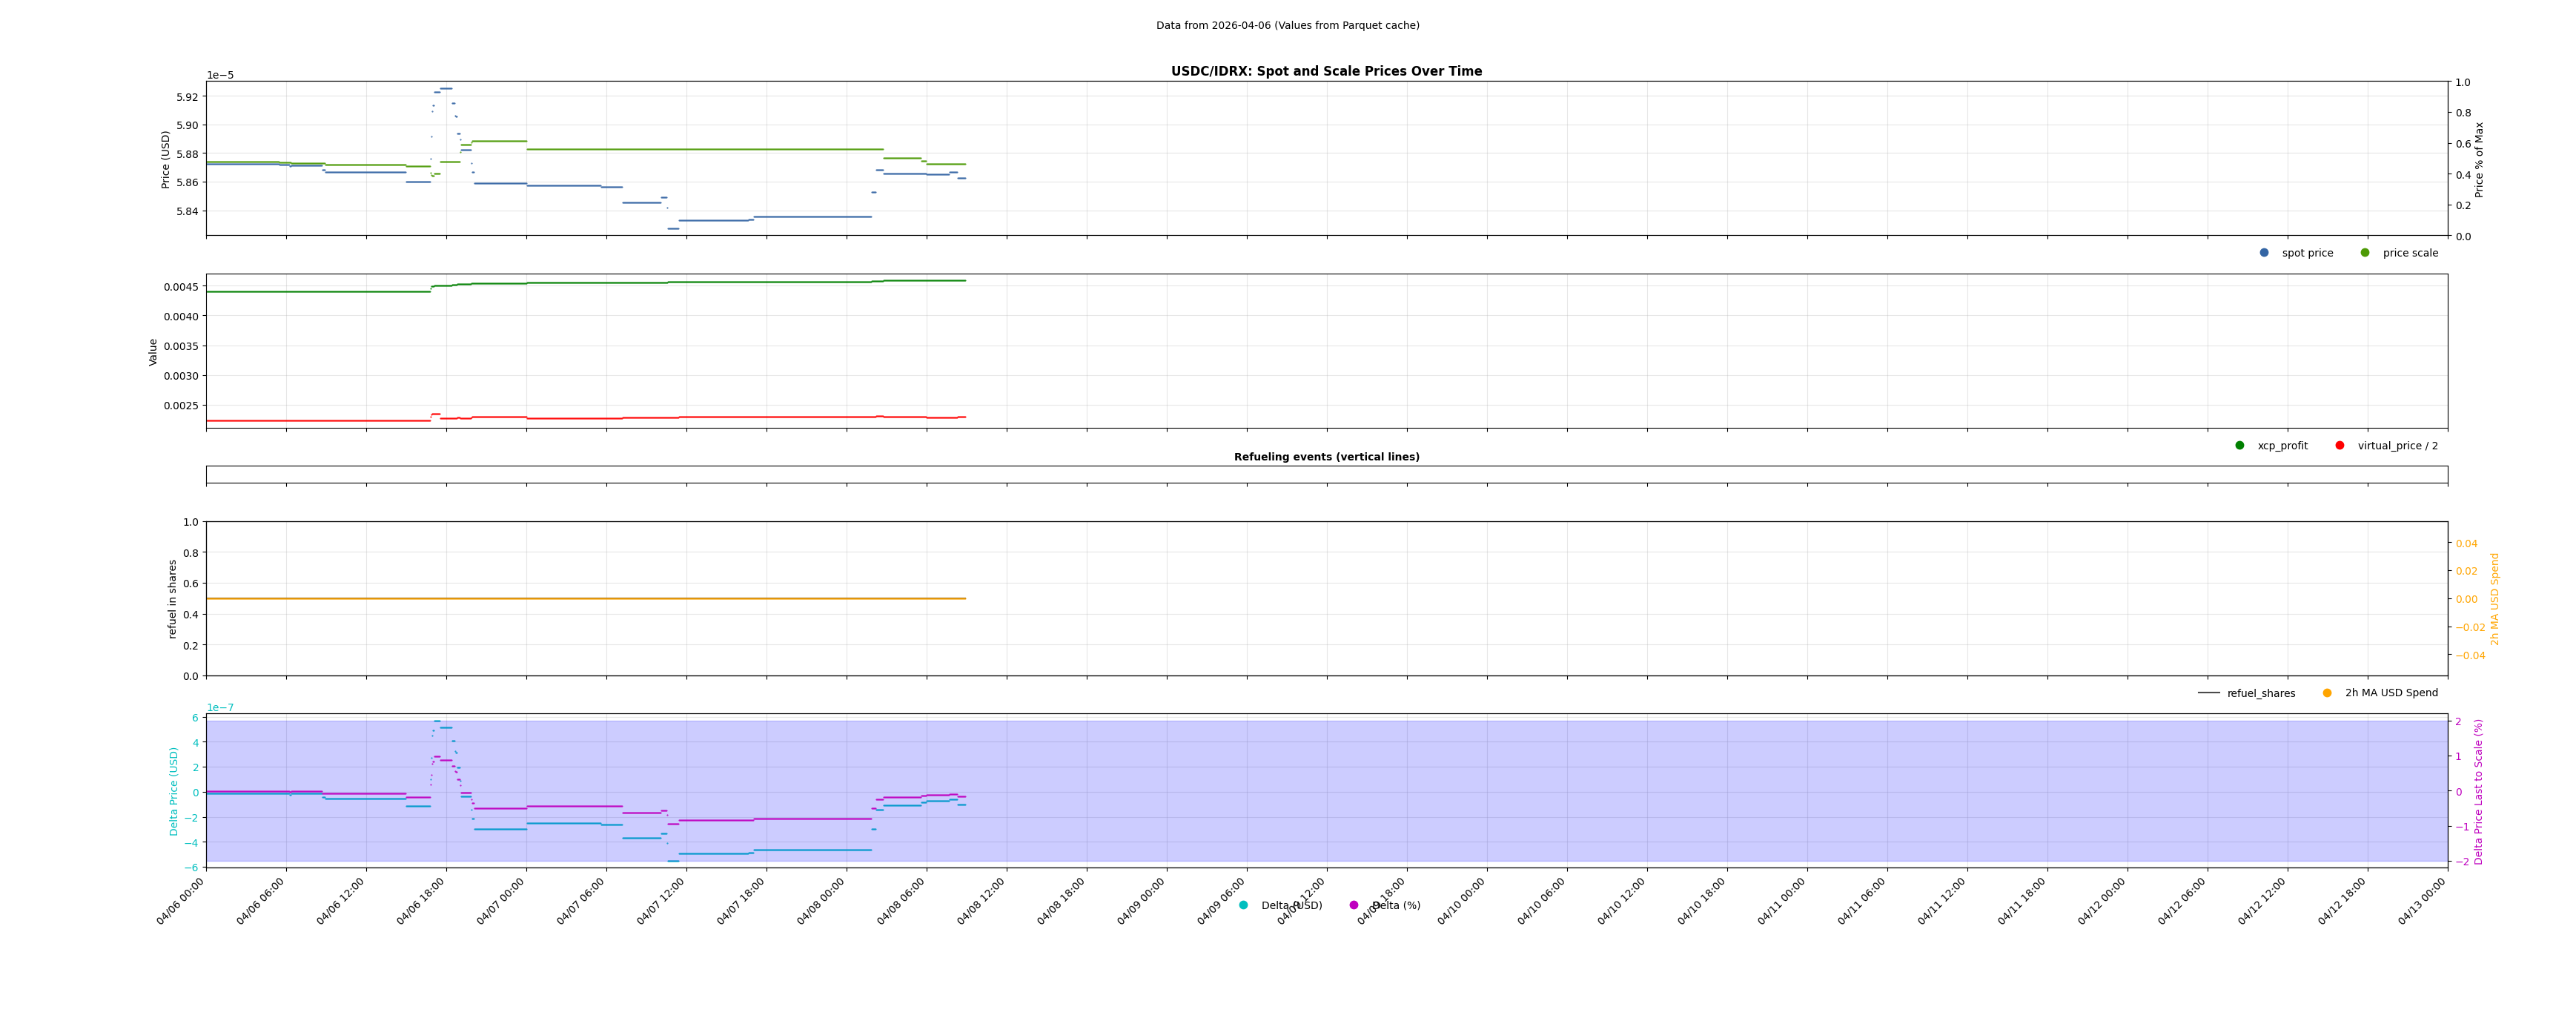Click the red virtual_price / 2 legend dot
2576x1021 pixels.
click(x=2340, y=446)
